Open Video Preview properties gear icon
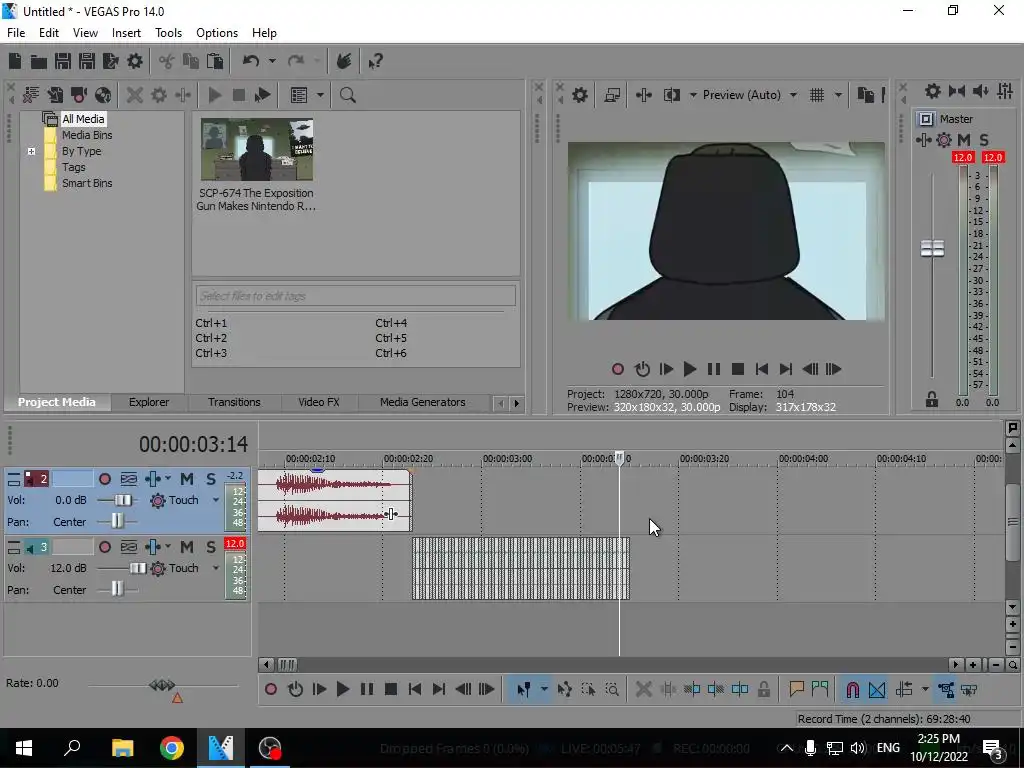This screenshot has height=768, width=1024. click(x=579, y=95)
